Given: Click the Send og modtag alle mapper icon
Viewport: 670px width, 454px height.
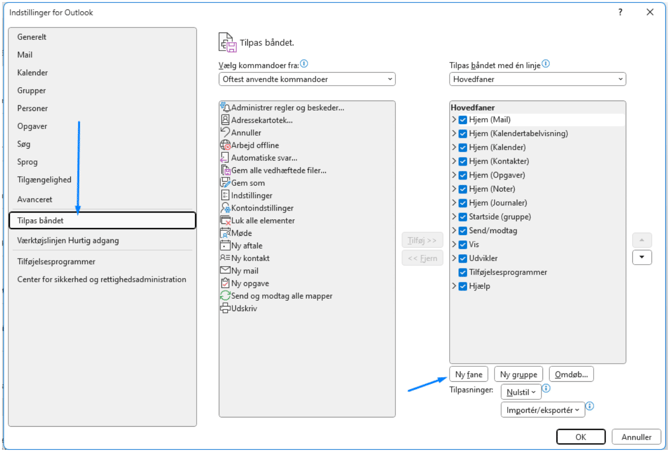Looking at the screenshot, I should tap(225, 296).
